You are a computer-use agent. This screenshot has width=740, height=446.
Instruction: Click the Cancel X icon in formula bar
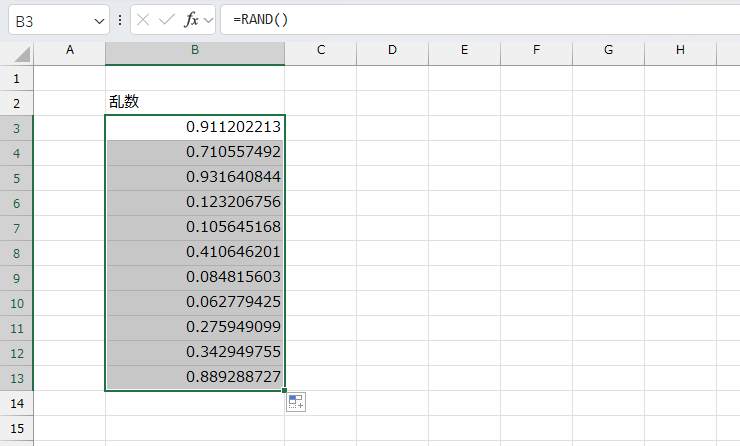[x=143, y=20]
